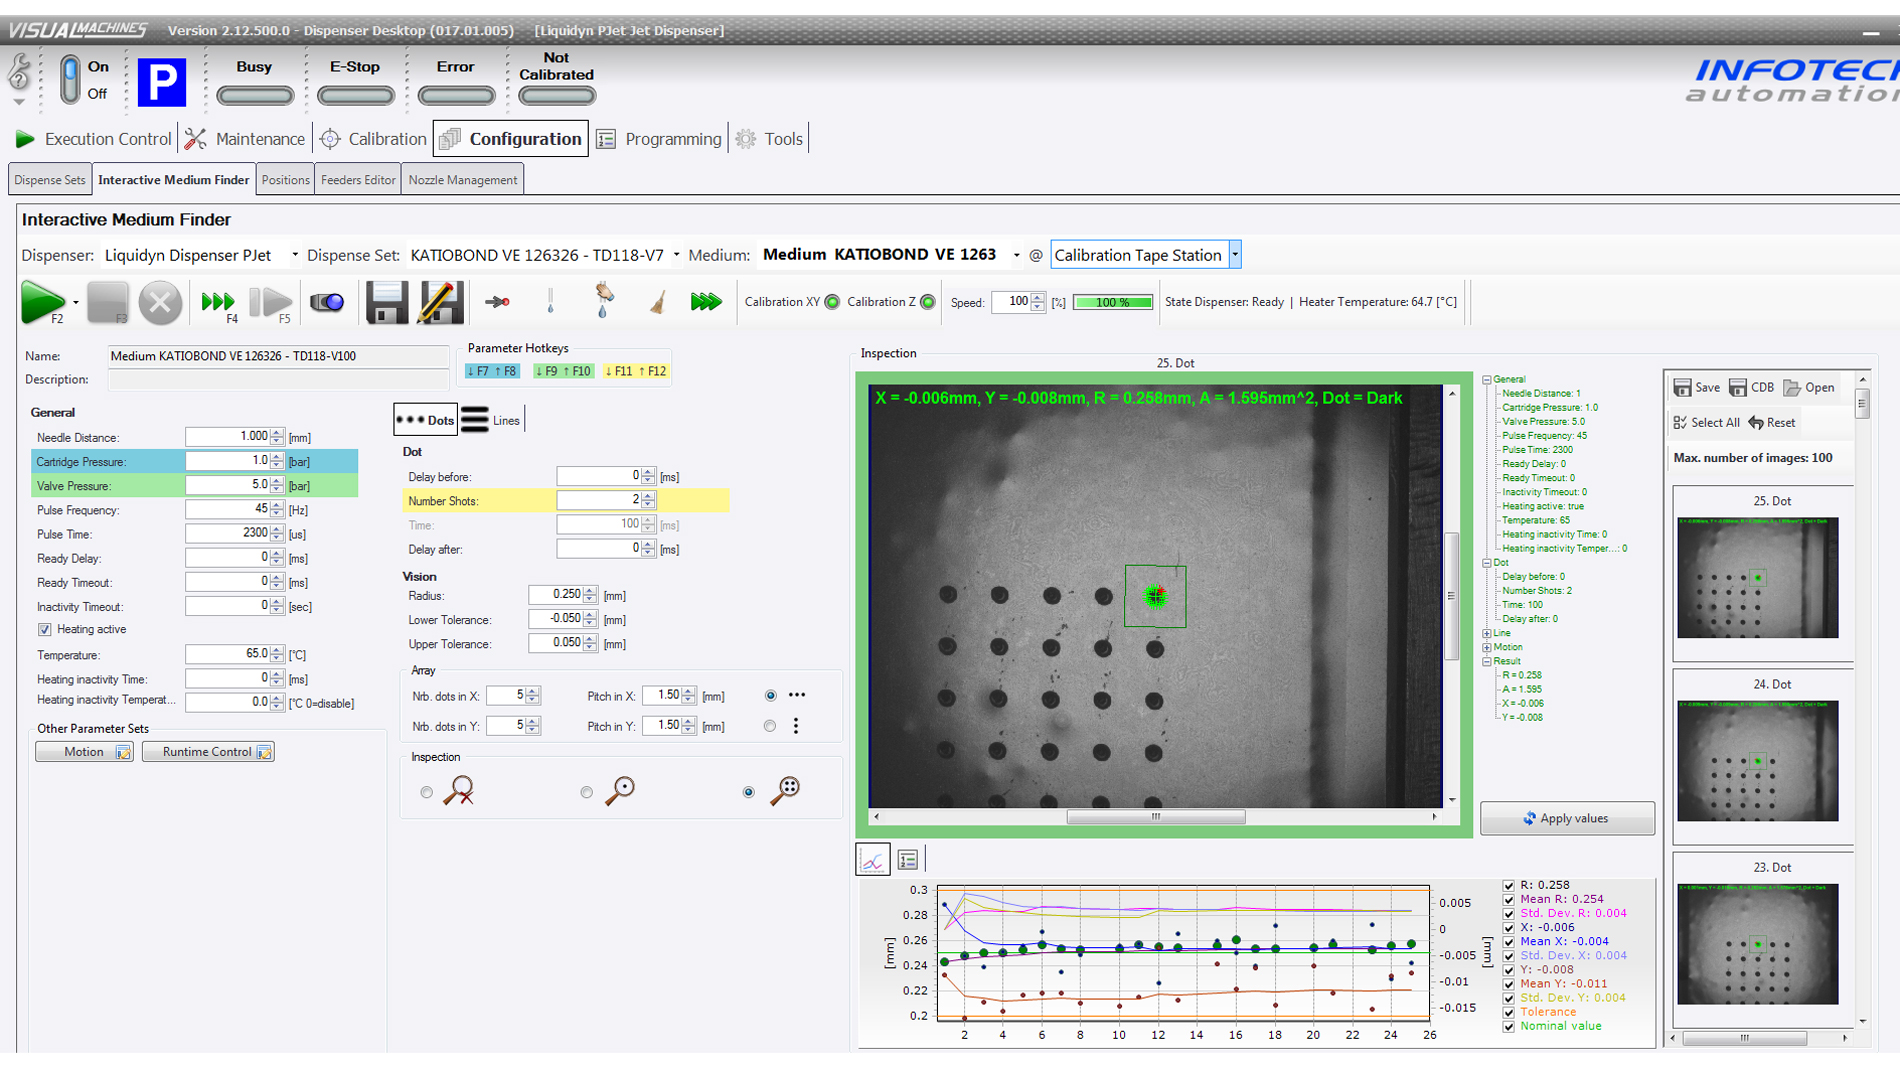This screenshot has width=1900, height=1069.
Task: Toggle the Mean R chart legend checkbox
Action: 1509,899
